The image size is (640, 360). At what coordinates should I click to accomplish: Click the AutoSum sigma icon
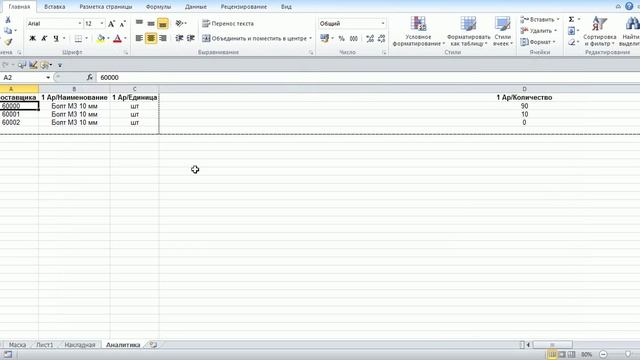[571, 20]
